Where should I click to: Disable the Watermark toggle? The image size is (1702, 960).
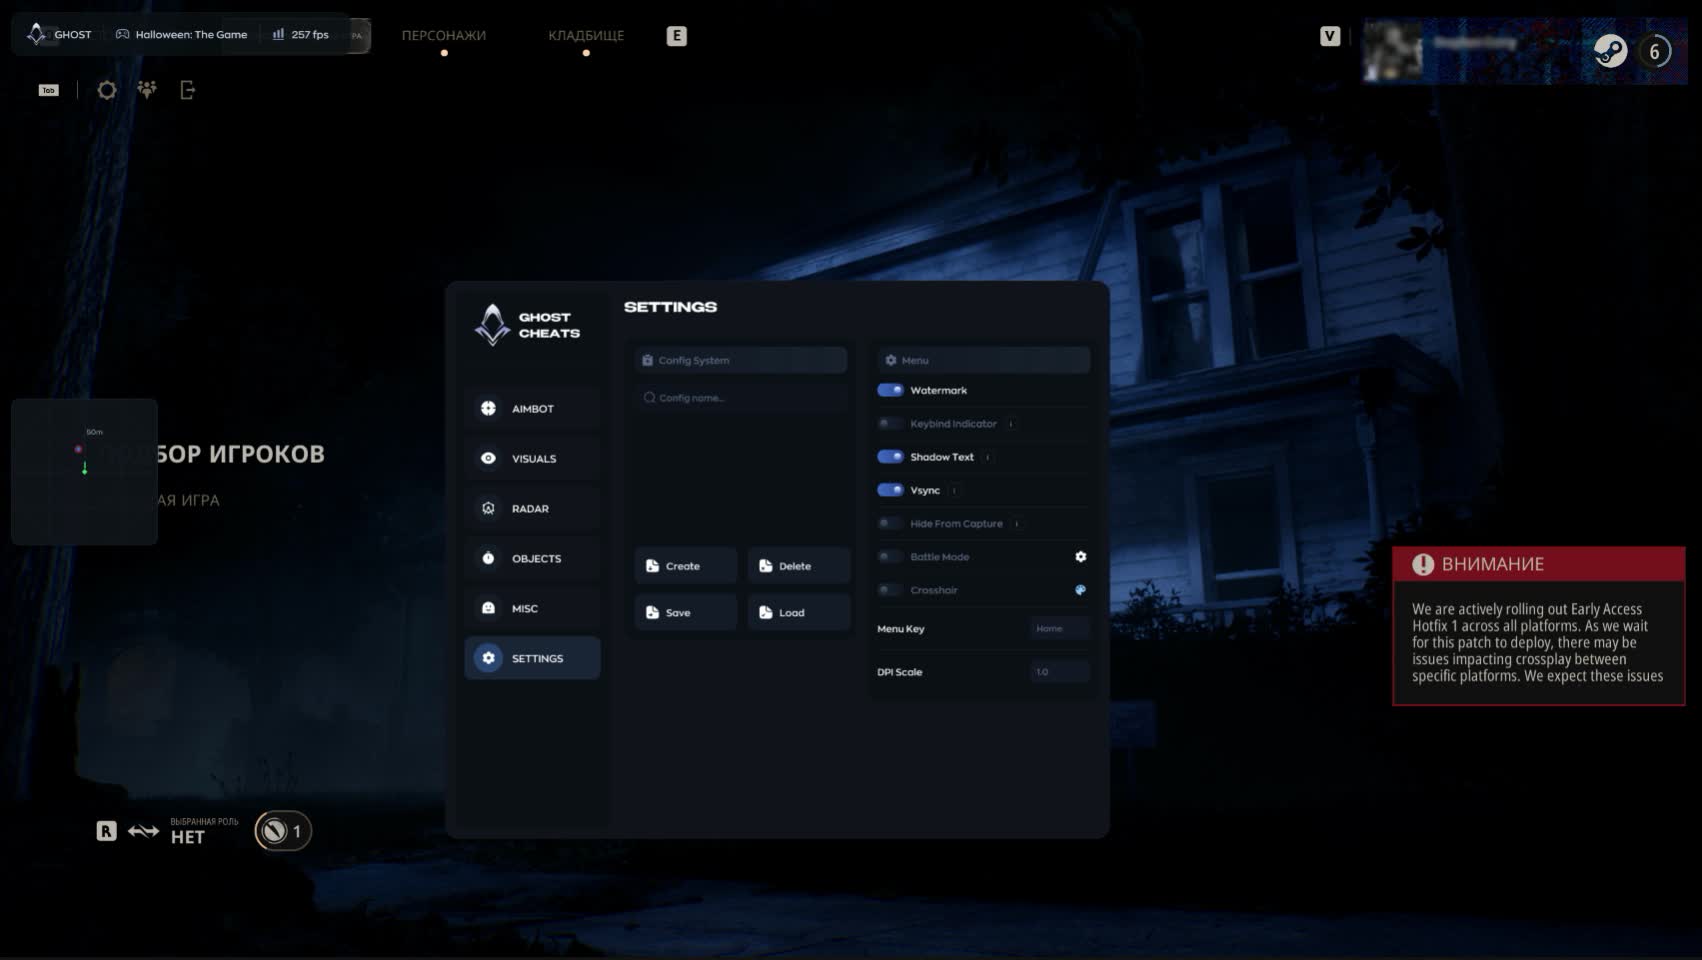pyautogui.click(x=890, y=390)
